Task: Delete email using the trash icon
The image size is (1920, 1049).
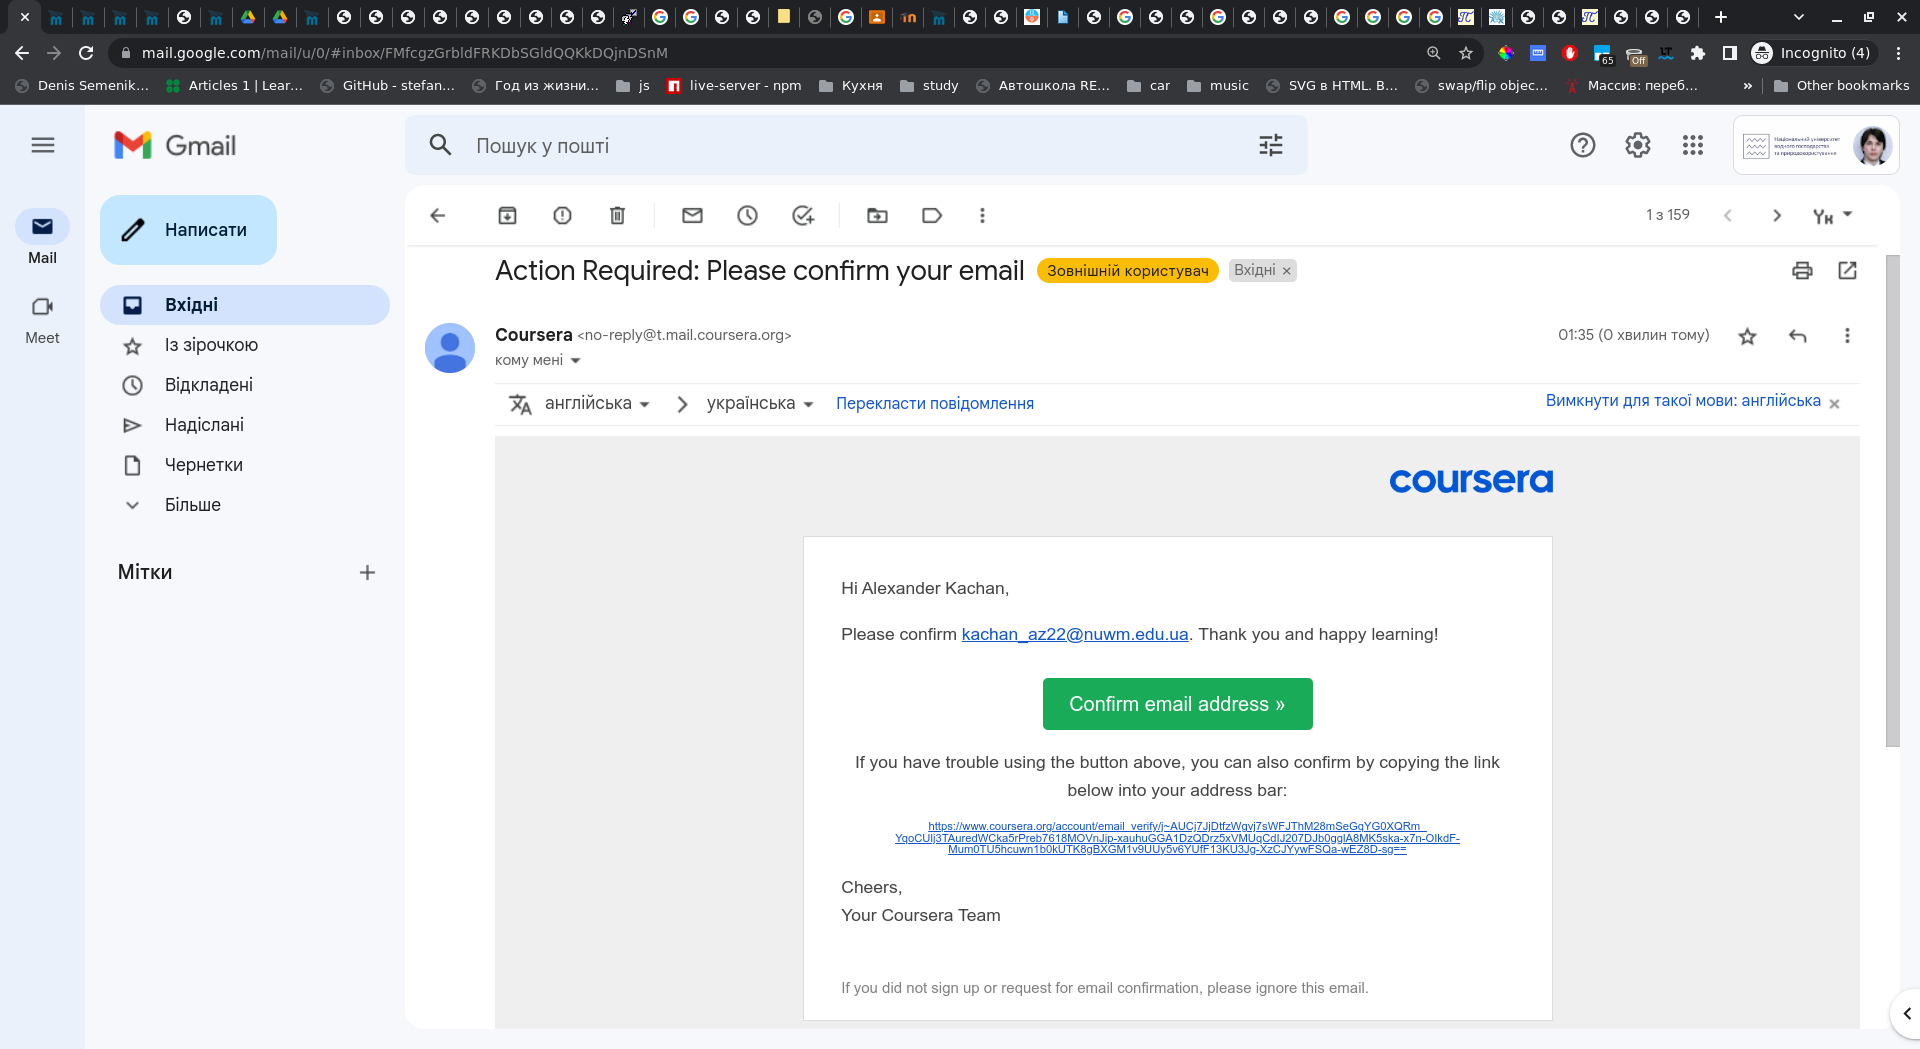Action: [617, 216]
